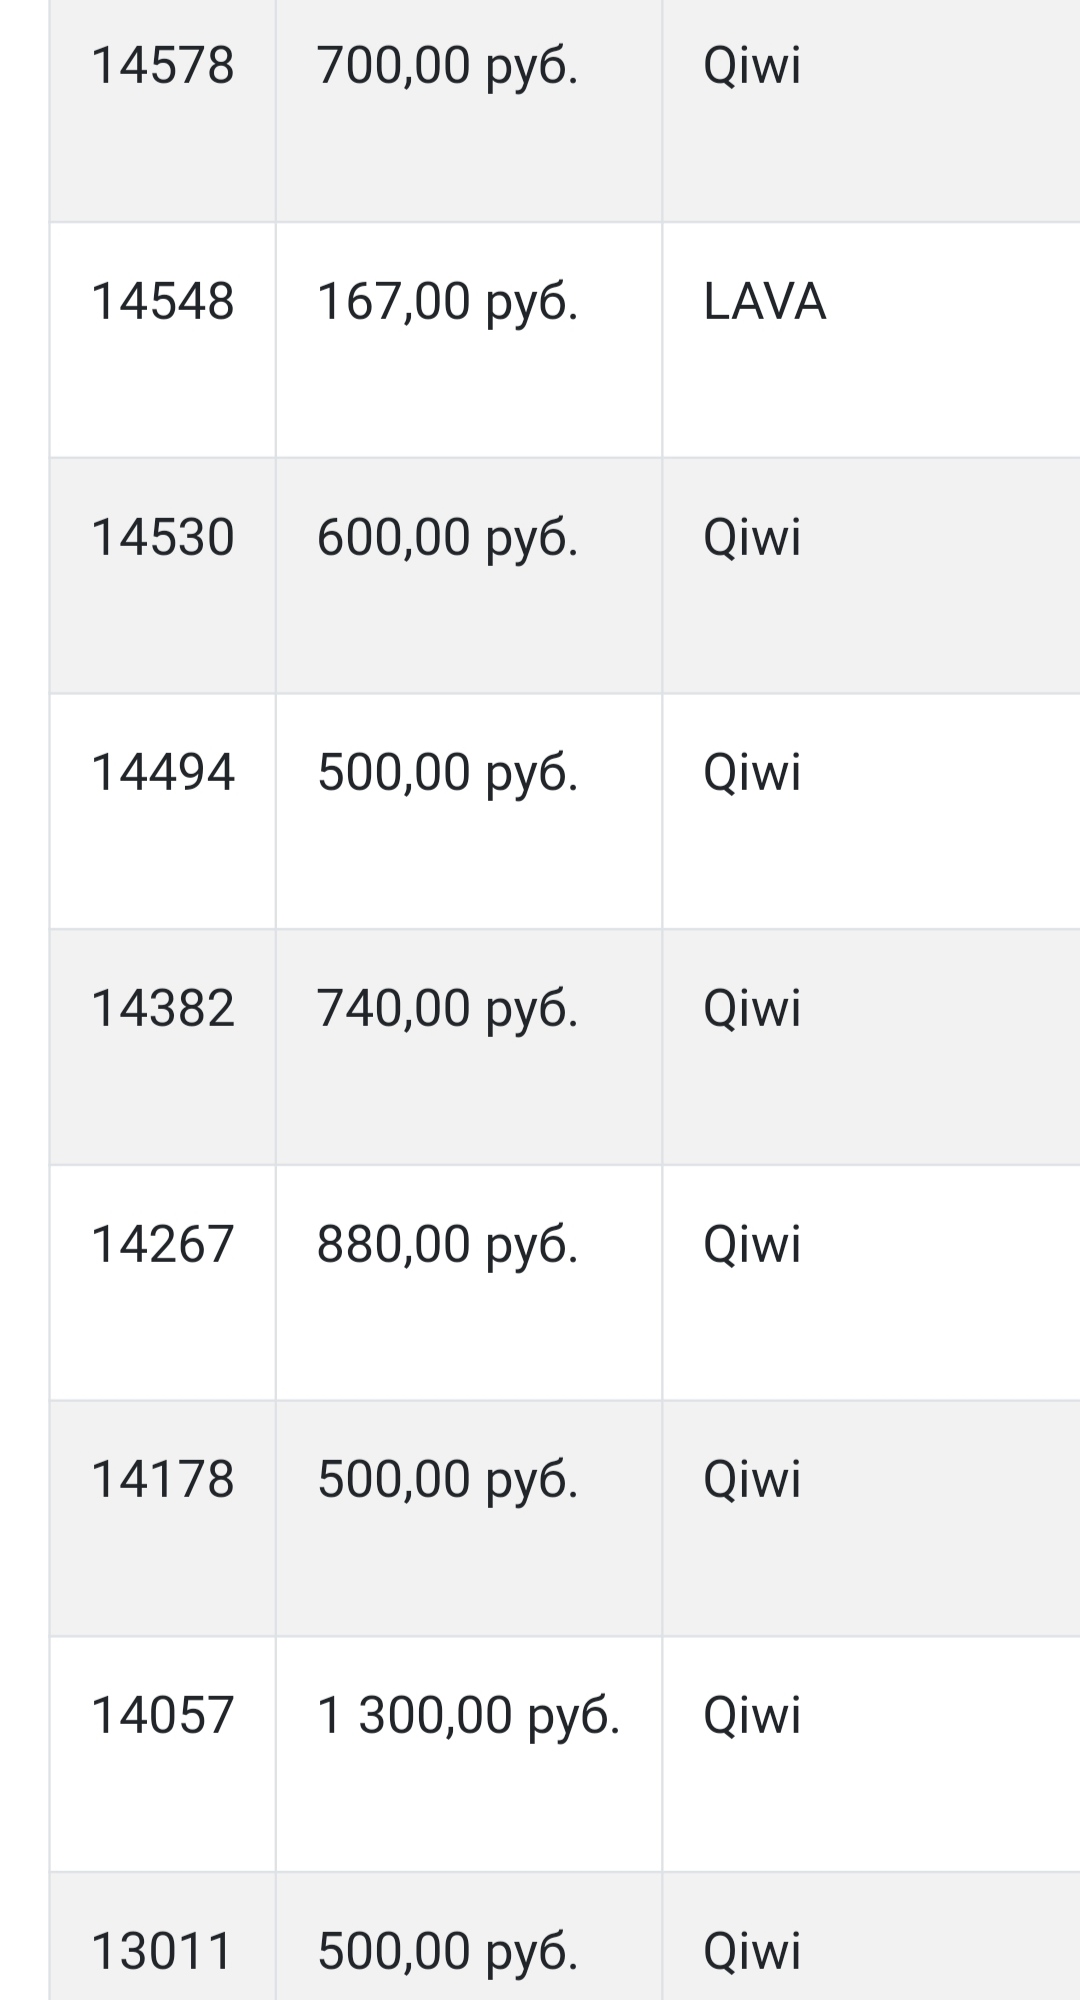Click transaction ID 13011
The image size is (1080, 2000).
tap(162, 1950)
